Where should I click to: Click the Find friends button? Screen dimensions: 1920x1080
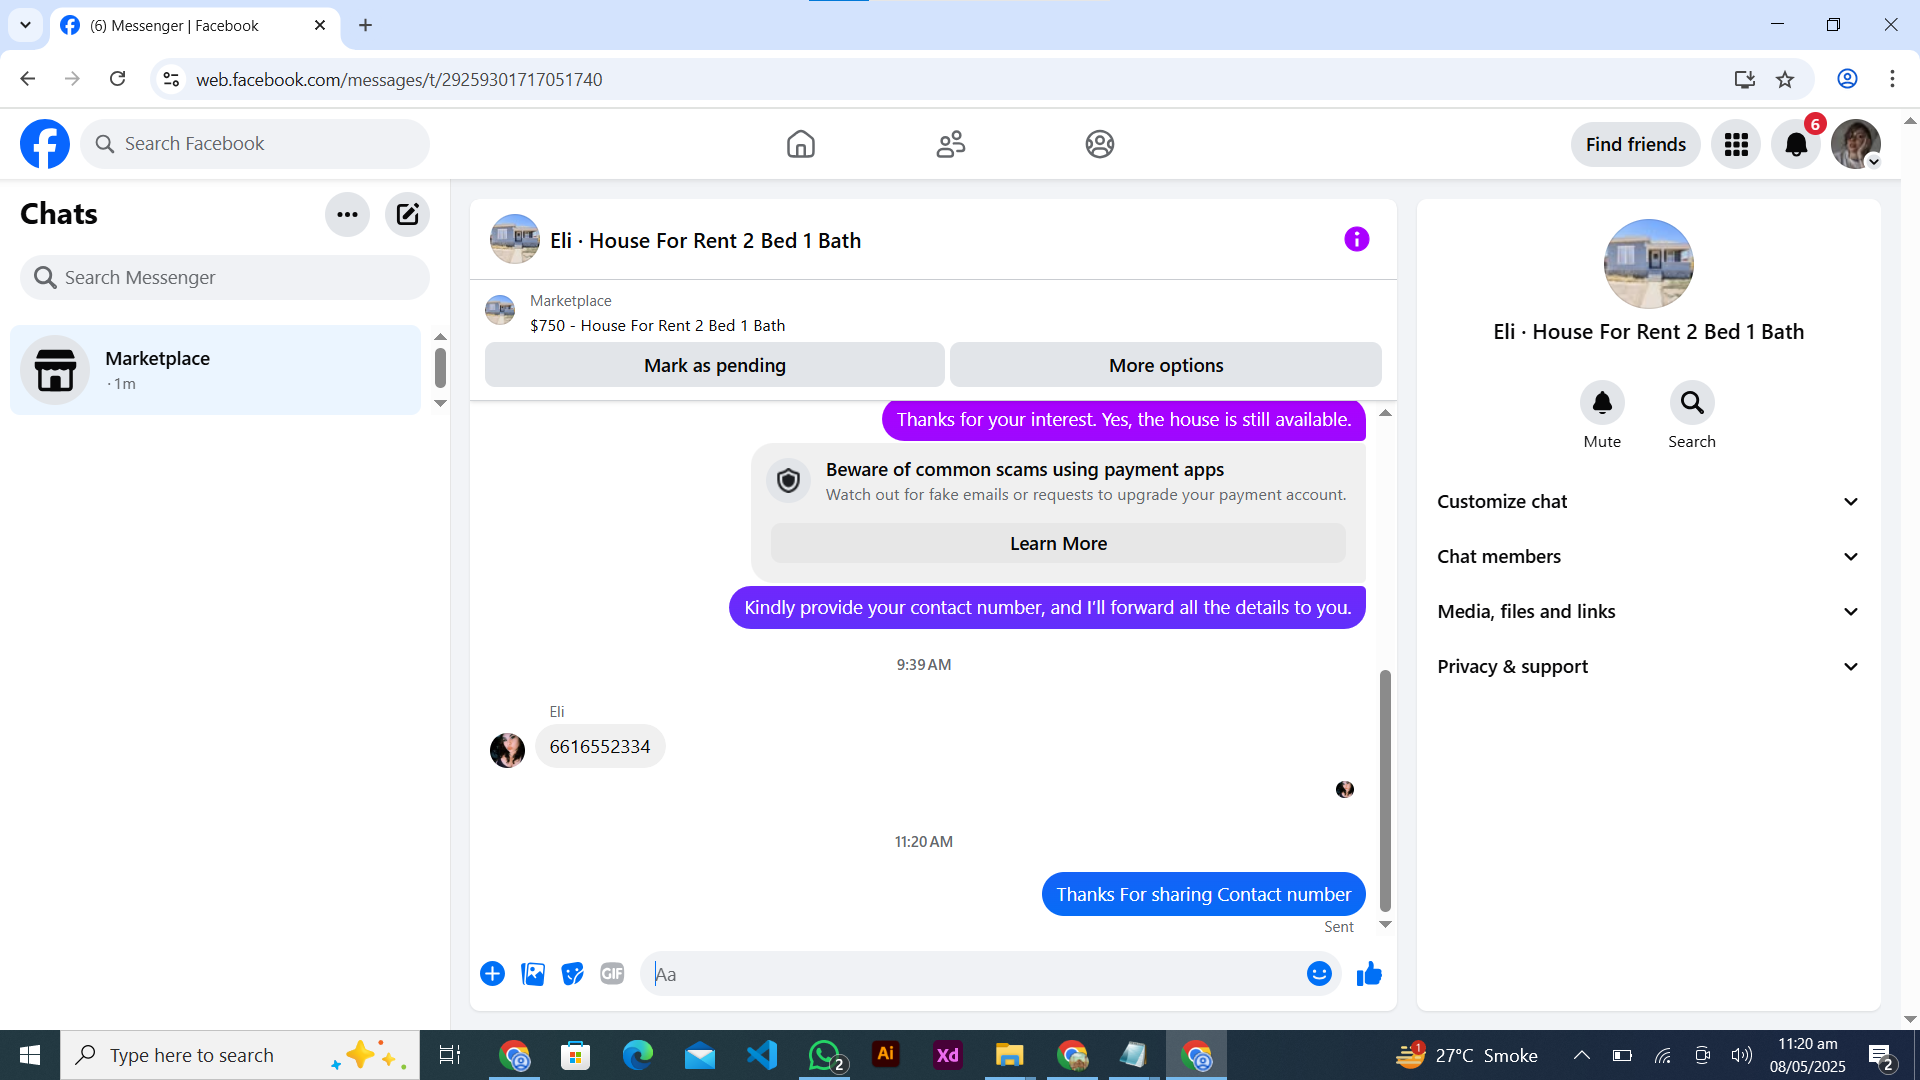[1636, 144]
